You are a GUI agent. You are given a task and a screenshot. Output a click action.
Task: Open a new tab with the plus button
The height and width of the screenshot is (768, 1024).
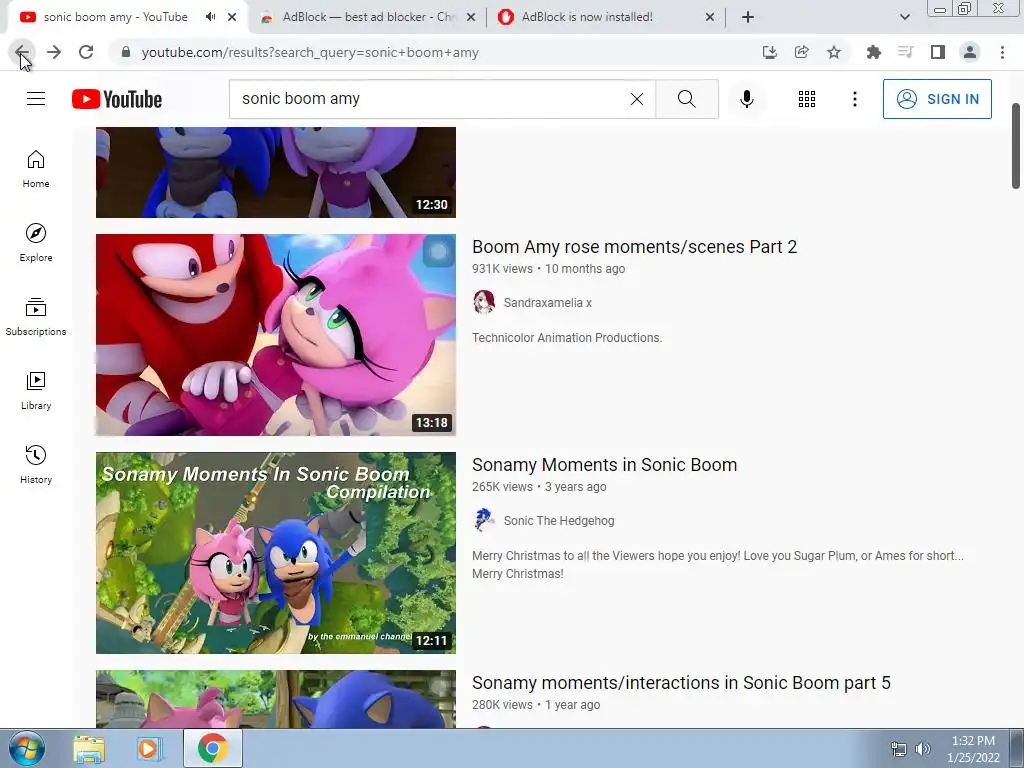748,17
